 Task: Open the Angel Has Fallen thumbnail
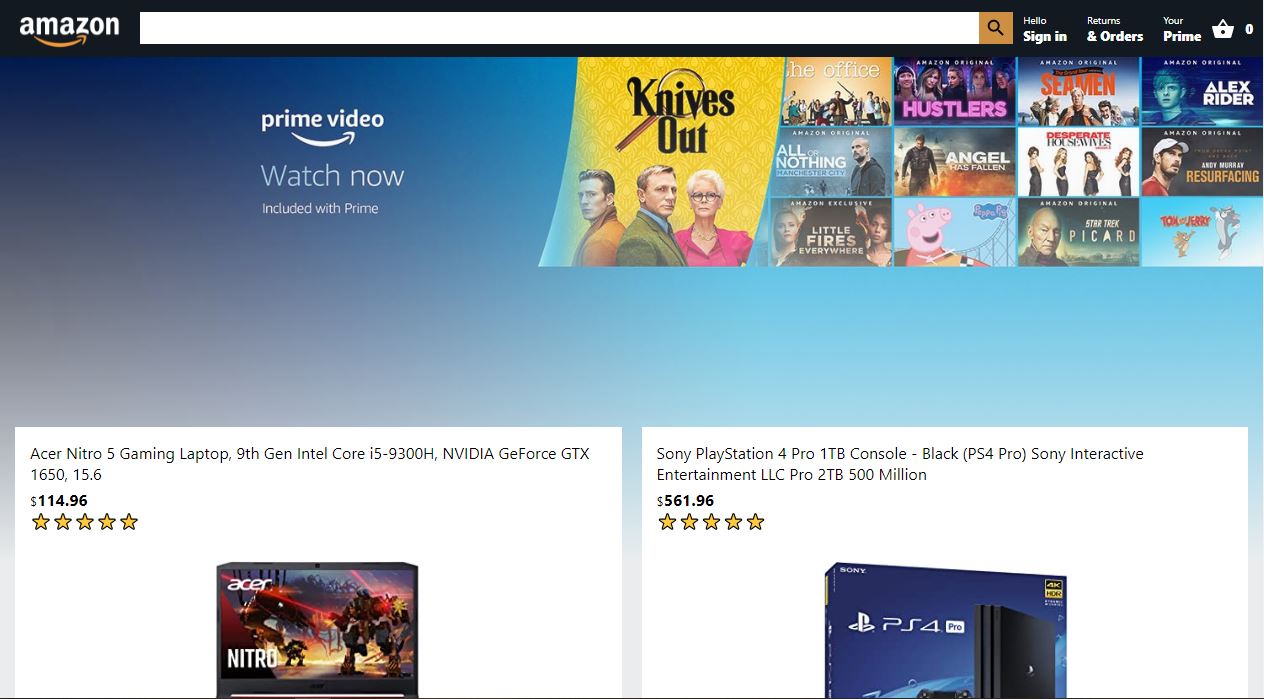click(x=954, y=162)
